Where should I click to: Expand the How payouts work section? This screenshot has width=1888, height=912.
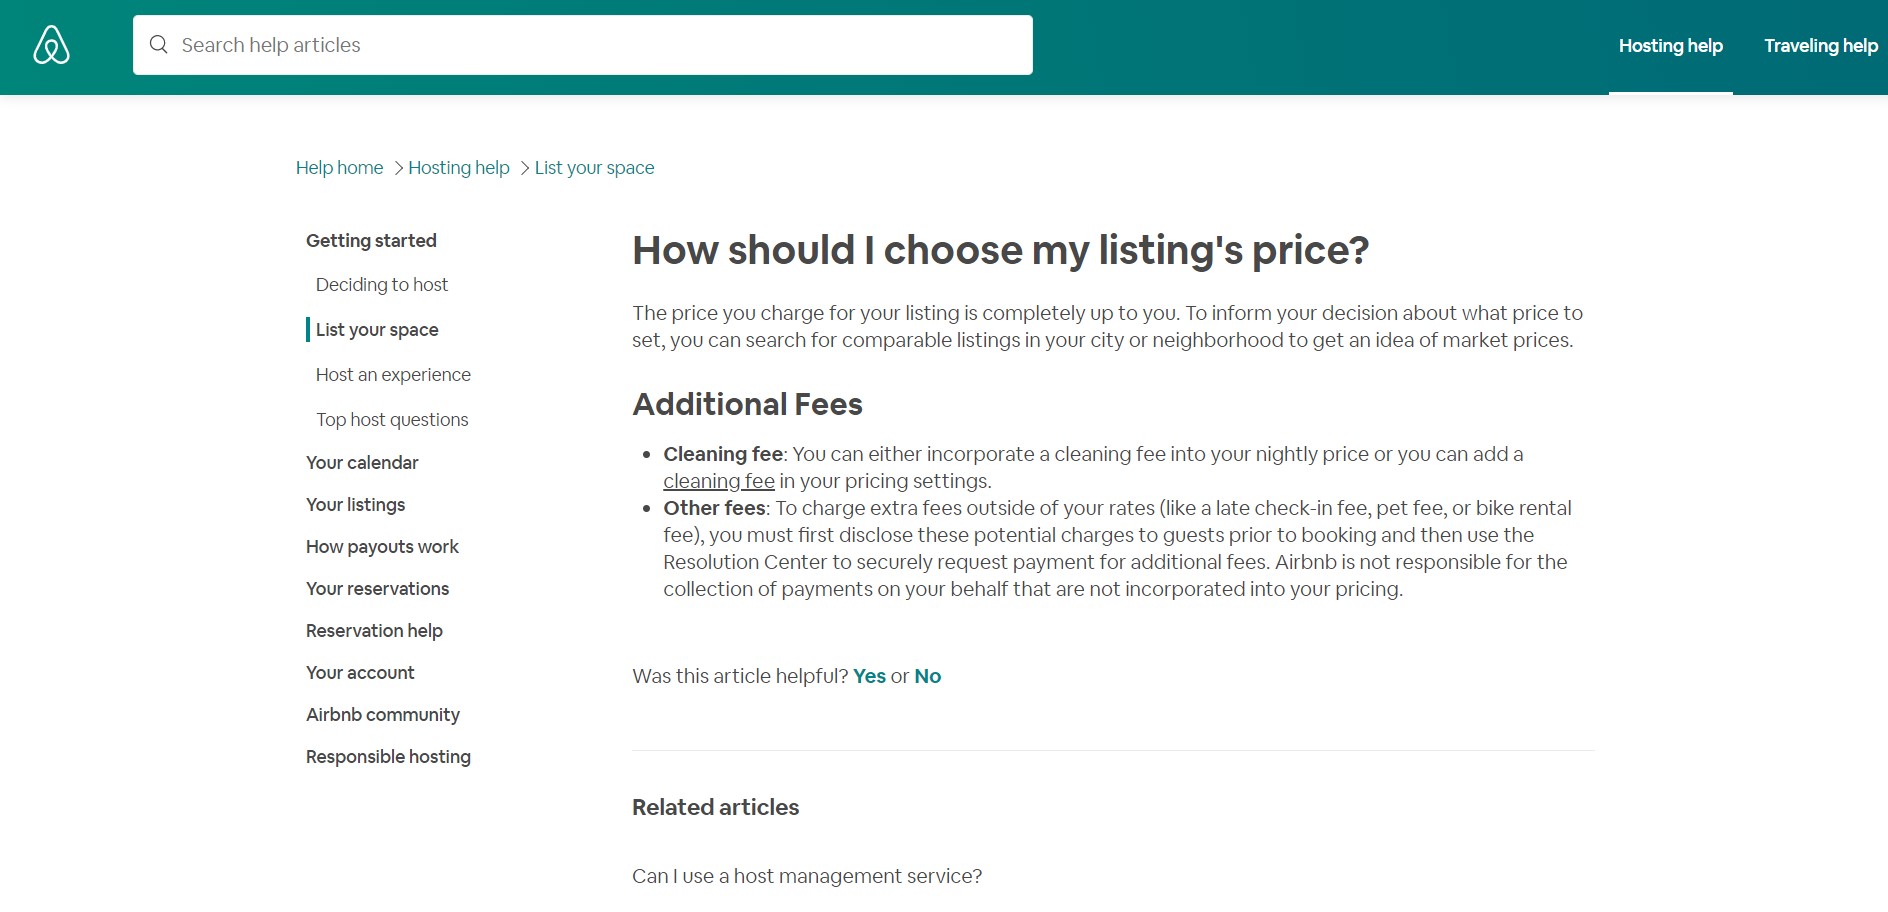pyautogui.click(x=382, y=547)
